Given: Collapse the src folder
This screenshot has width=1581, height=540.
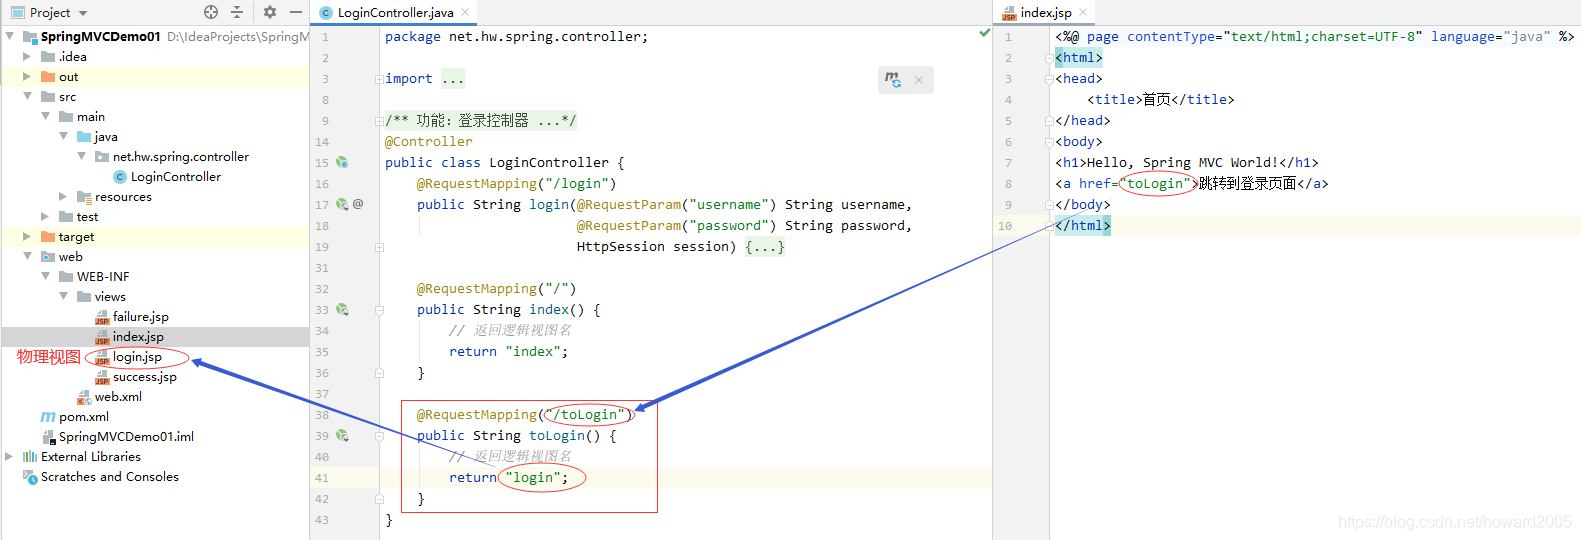Looking at the screenshot, I should click(27, 97).
